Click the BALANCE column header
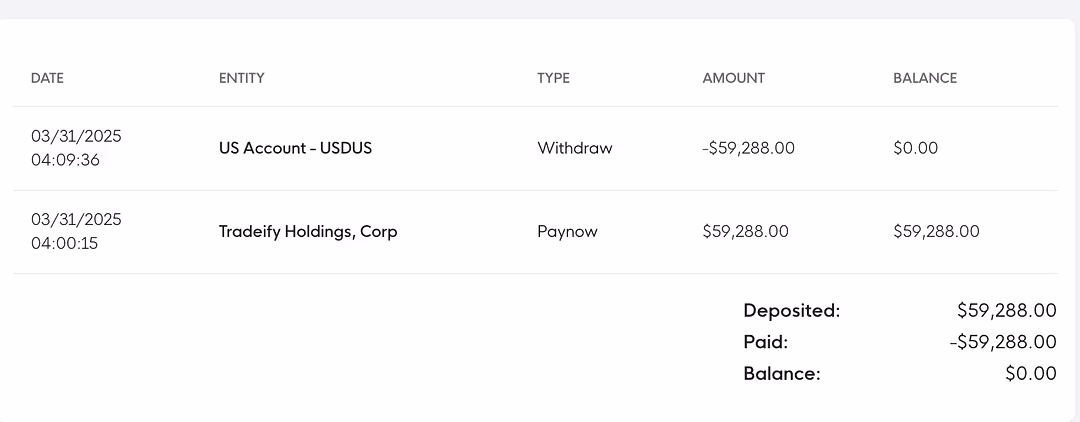 click(925, 78)
